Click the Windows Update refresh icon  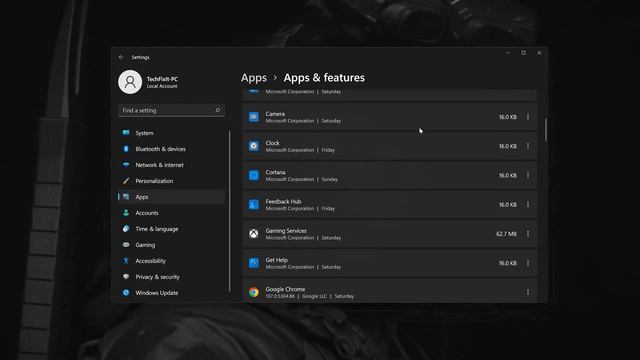(126, 292)
